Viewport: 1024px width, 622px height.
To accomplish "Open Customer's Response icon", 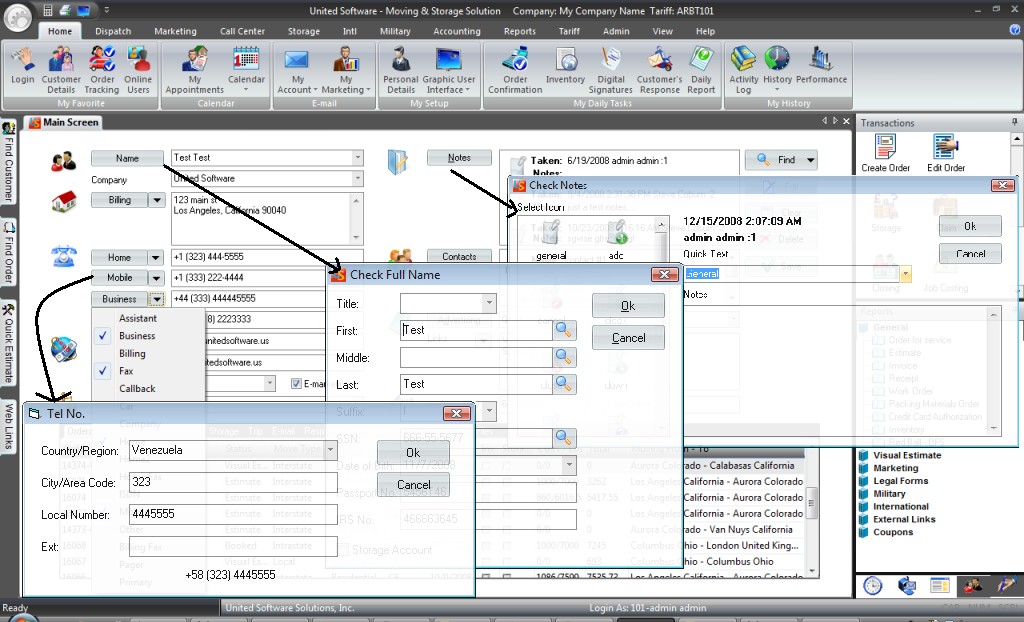I will pyautogui.click(x=660, y=70).
